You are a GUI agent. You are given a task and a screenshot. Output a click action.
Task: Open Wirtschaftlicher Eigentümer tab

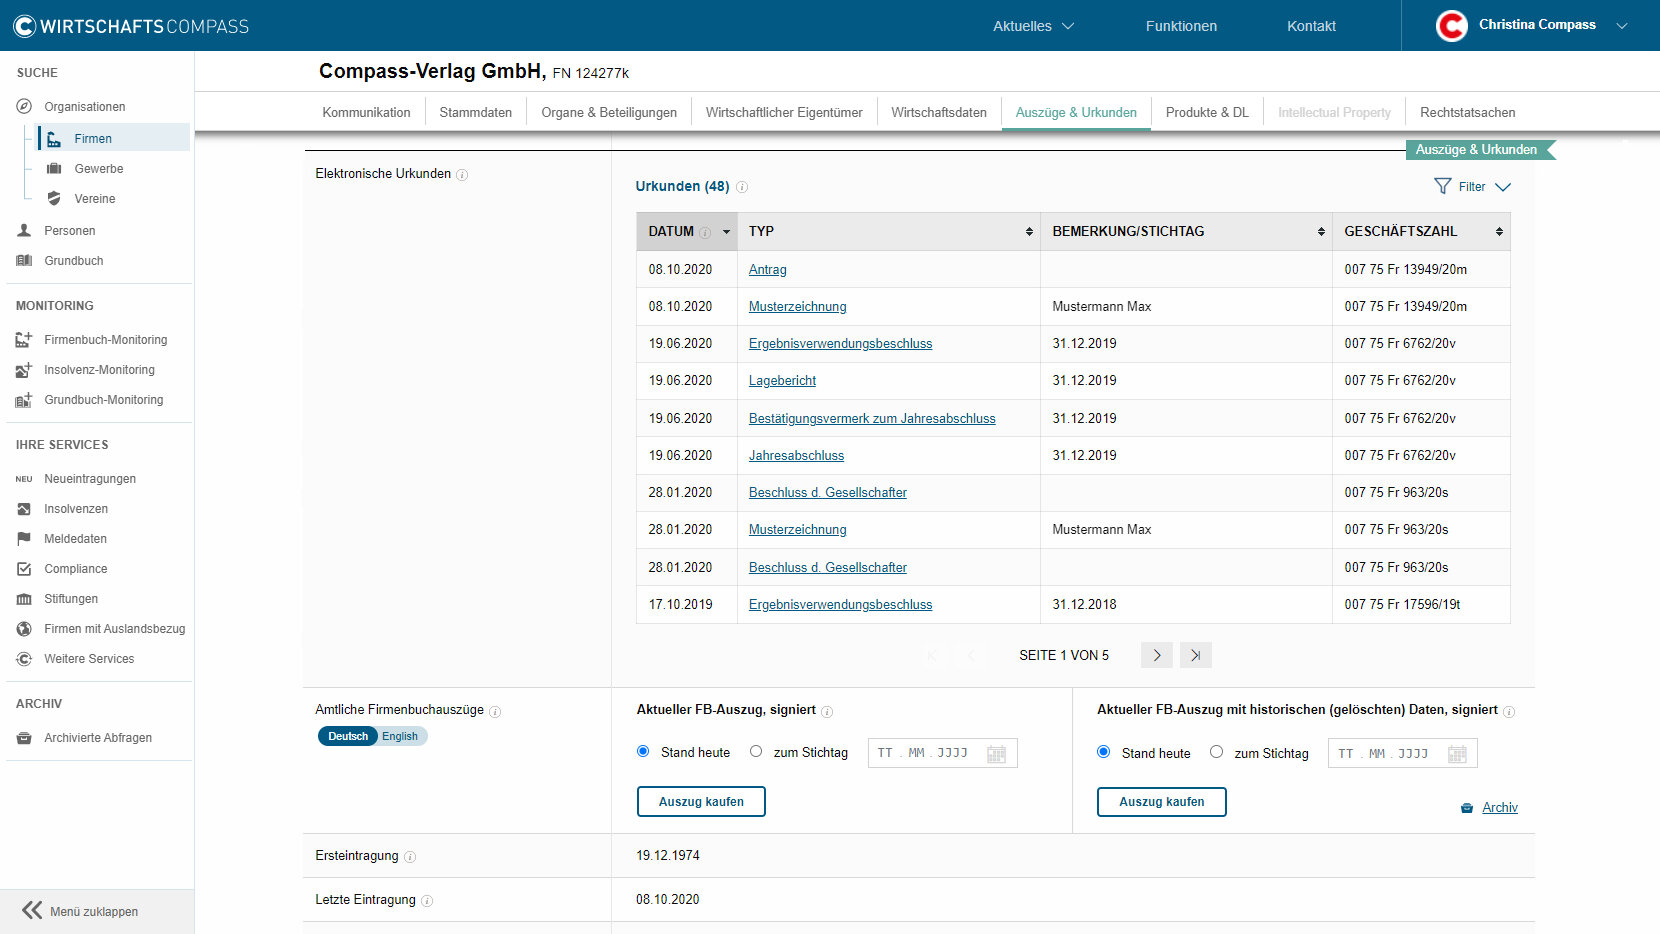(x=784, y=112)
